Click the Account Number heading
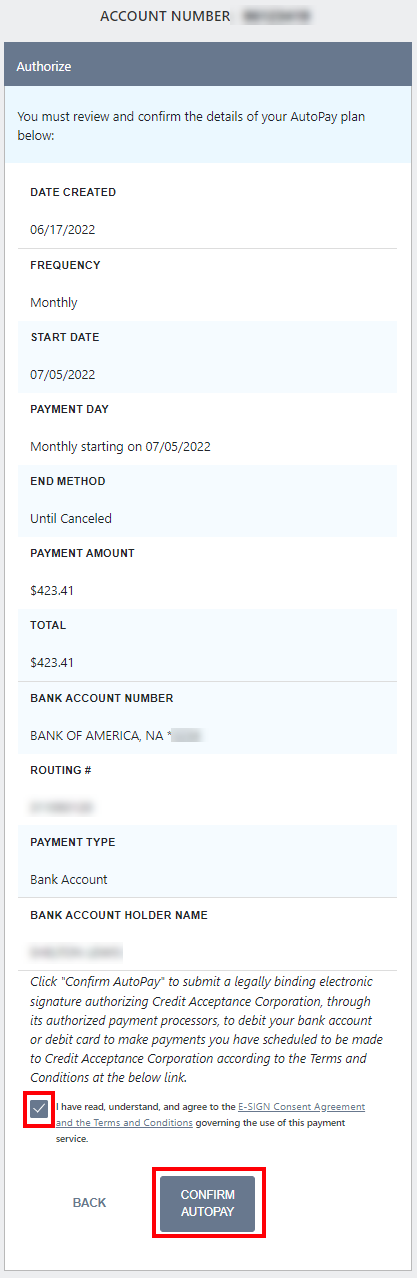Viewport: 417px width, 1278px height. tap(165, 17)
